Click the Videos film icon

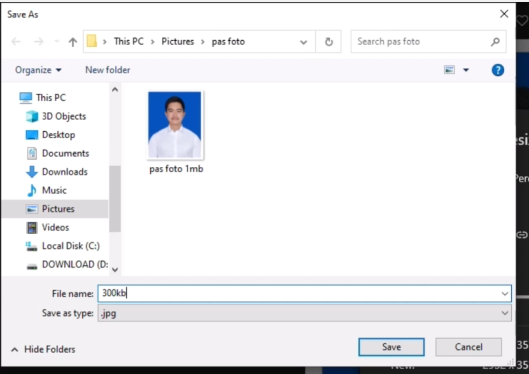(x=32, y=228)
